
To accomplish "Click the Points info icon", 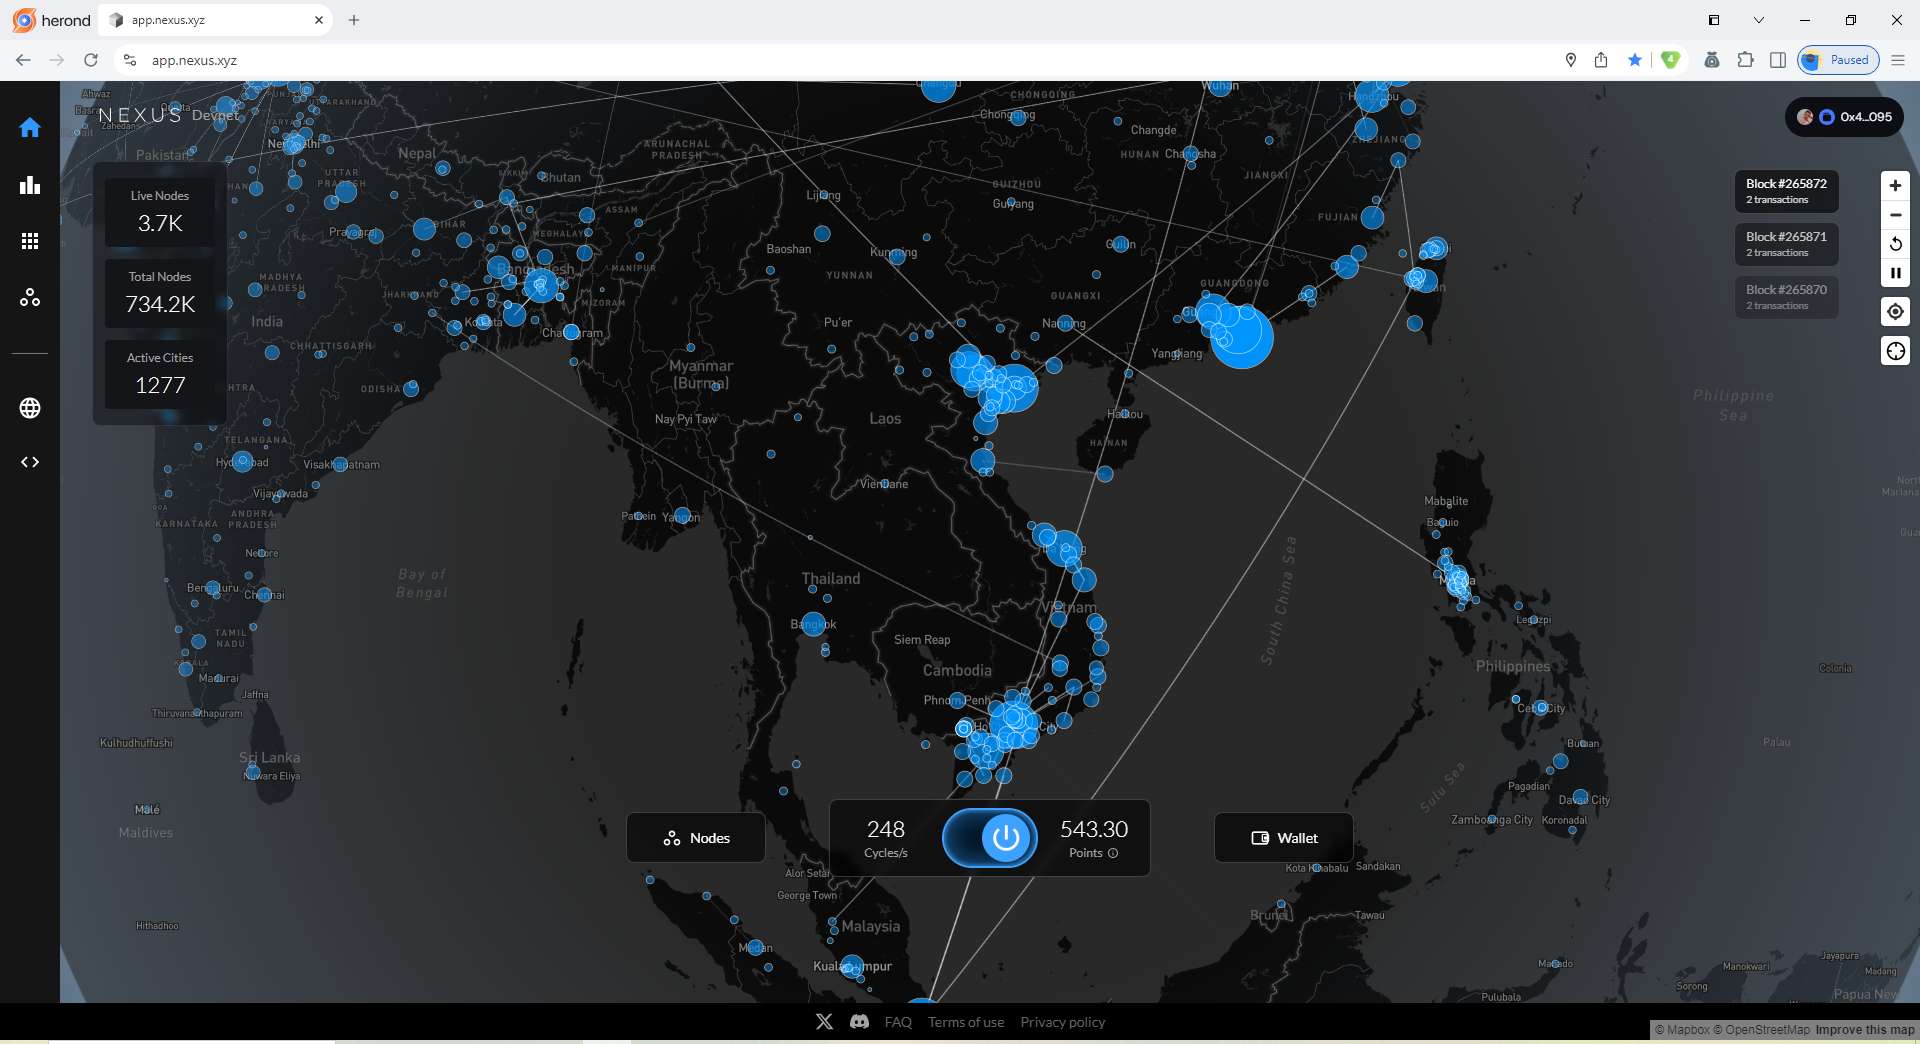I will click(1113, 853).
